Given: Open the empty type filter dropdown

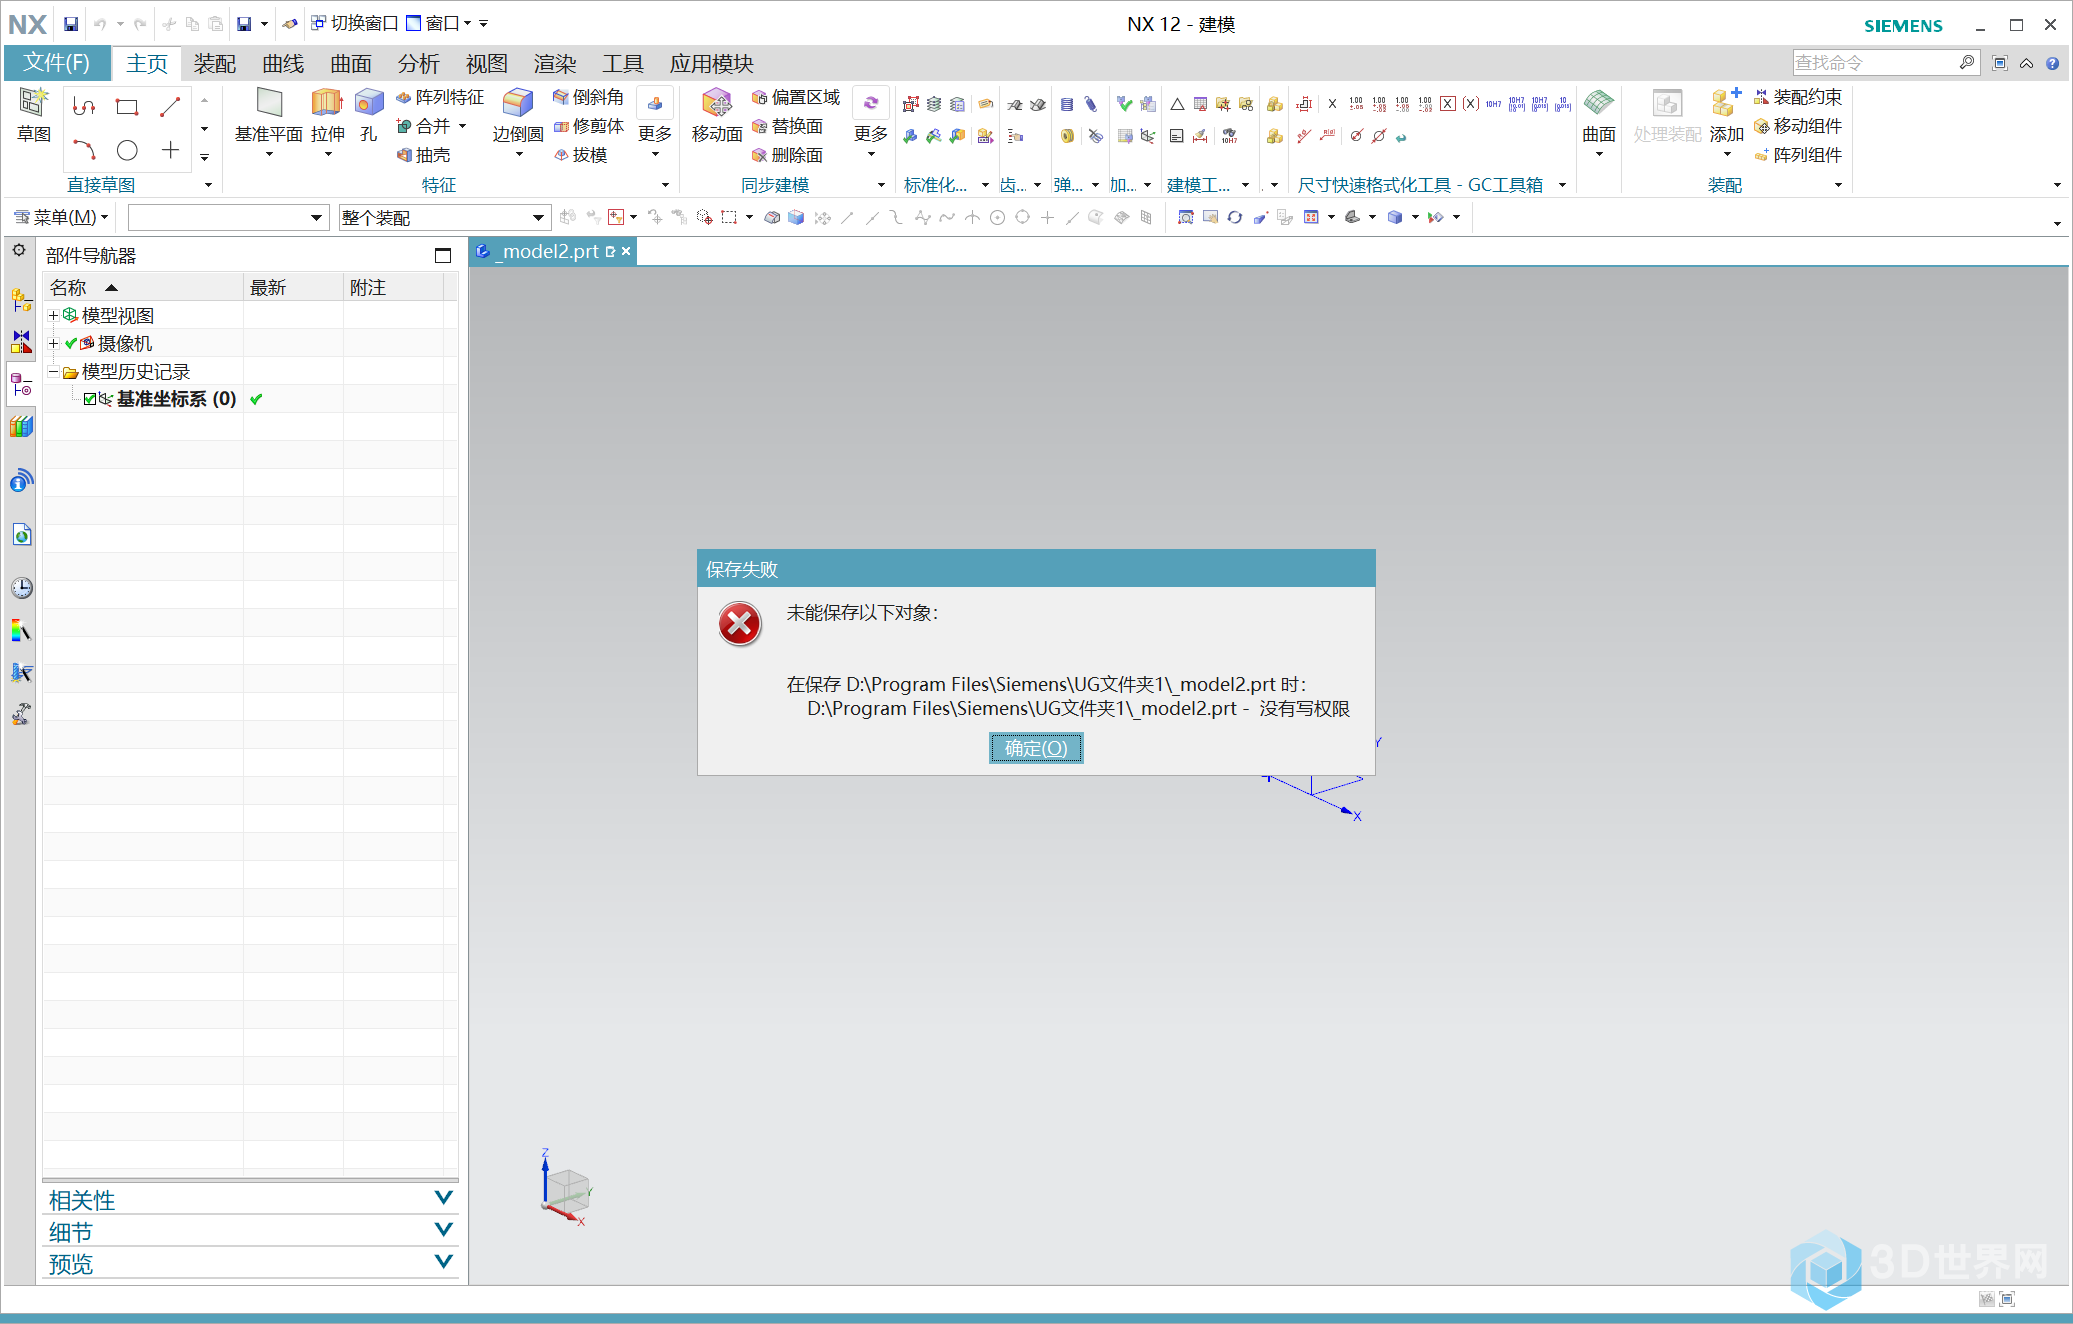Looking at the screenshot, I should pos(228,217).
